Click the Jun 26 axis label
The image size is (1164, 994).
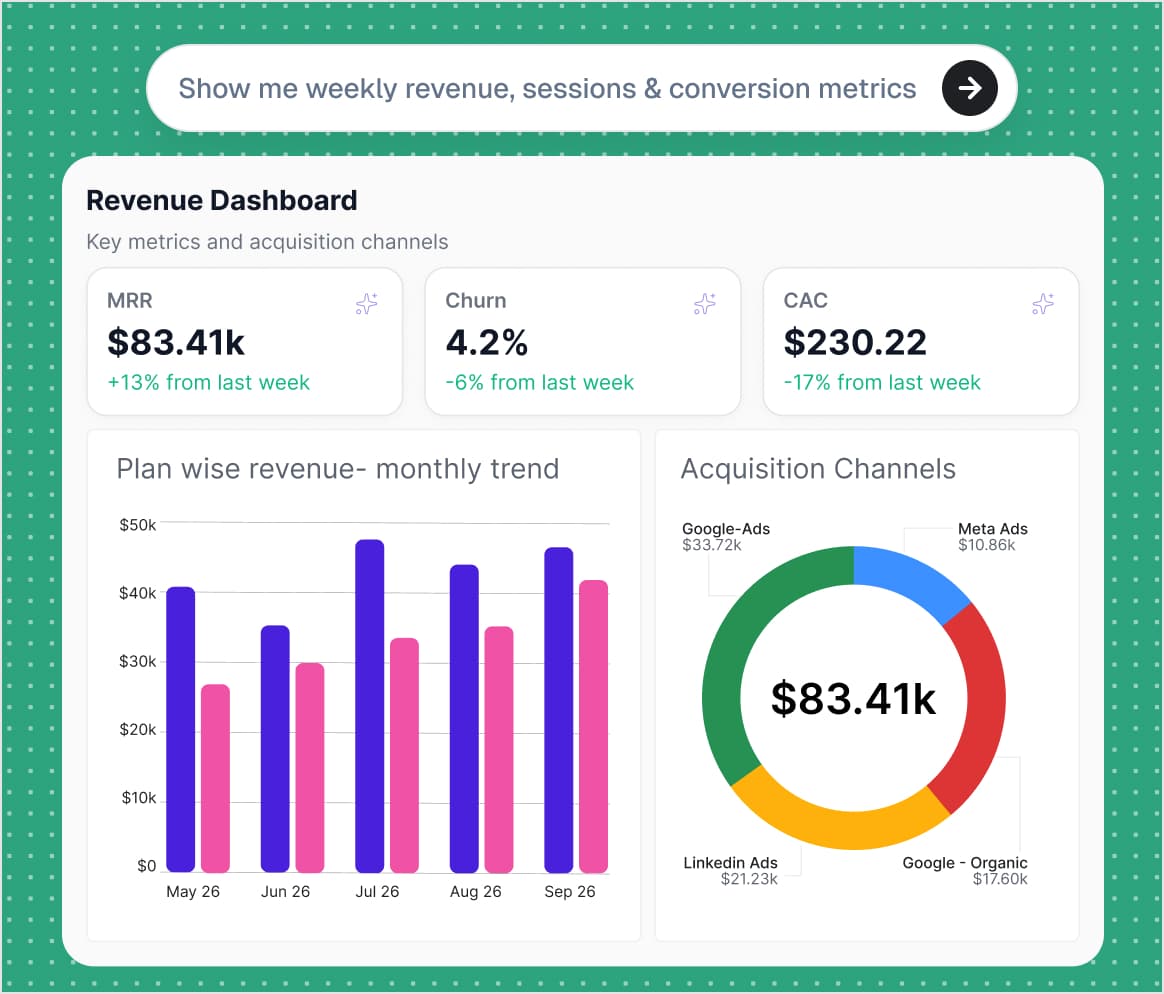285,892
